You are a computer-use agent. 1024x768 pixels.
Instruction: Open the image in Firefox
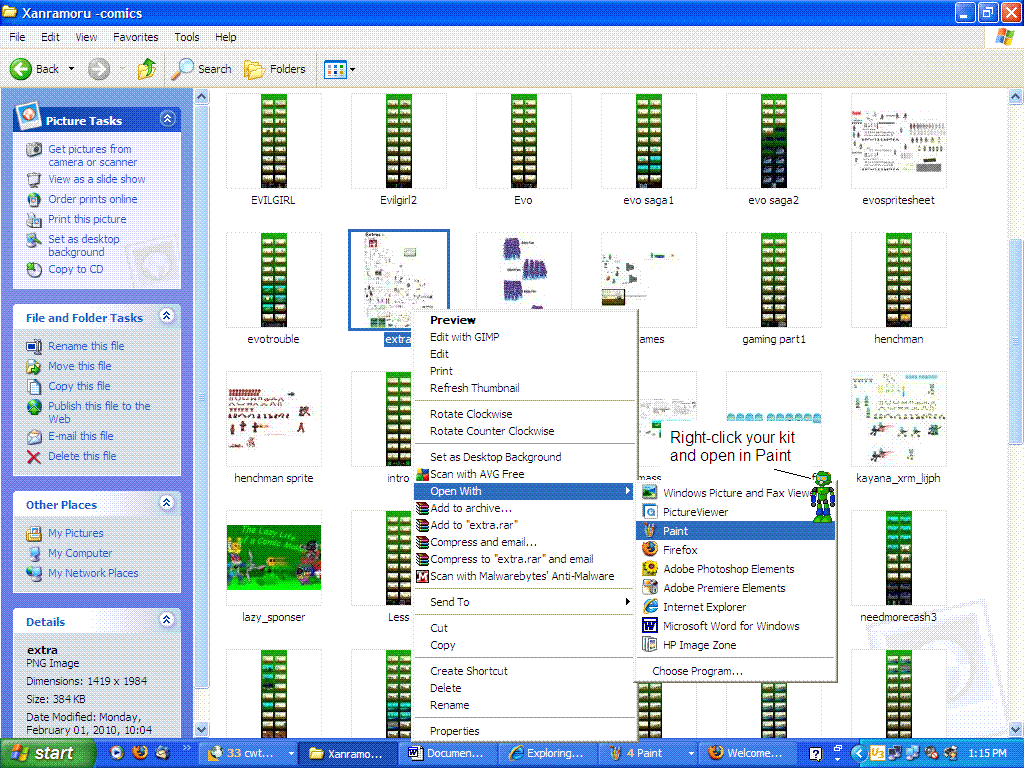coord(700,549)
